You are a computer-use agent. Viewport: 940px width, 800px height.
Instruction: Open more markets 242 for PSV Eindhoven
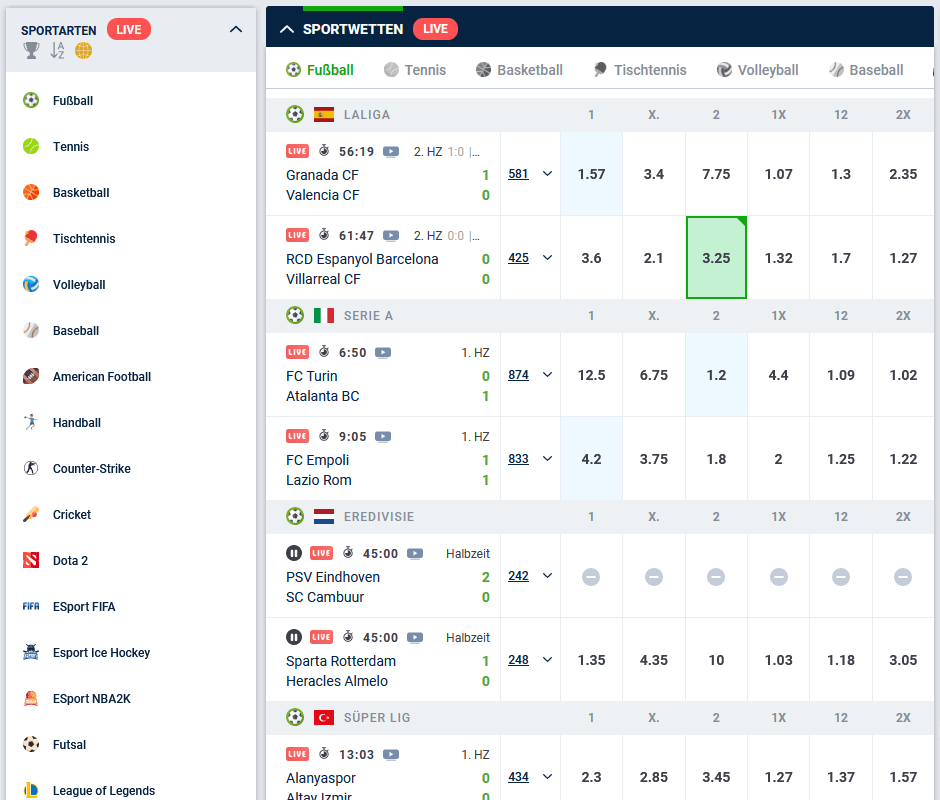[x=519, y=576]
